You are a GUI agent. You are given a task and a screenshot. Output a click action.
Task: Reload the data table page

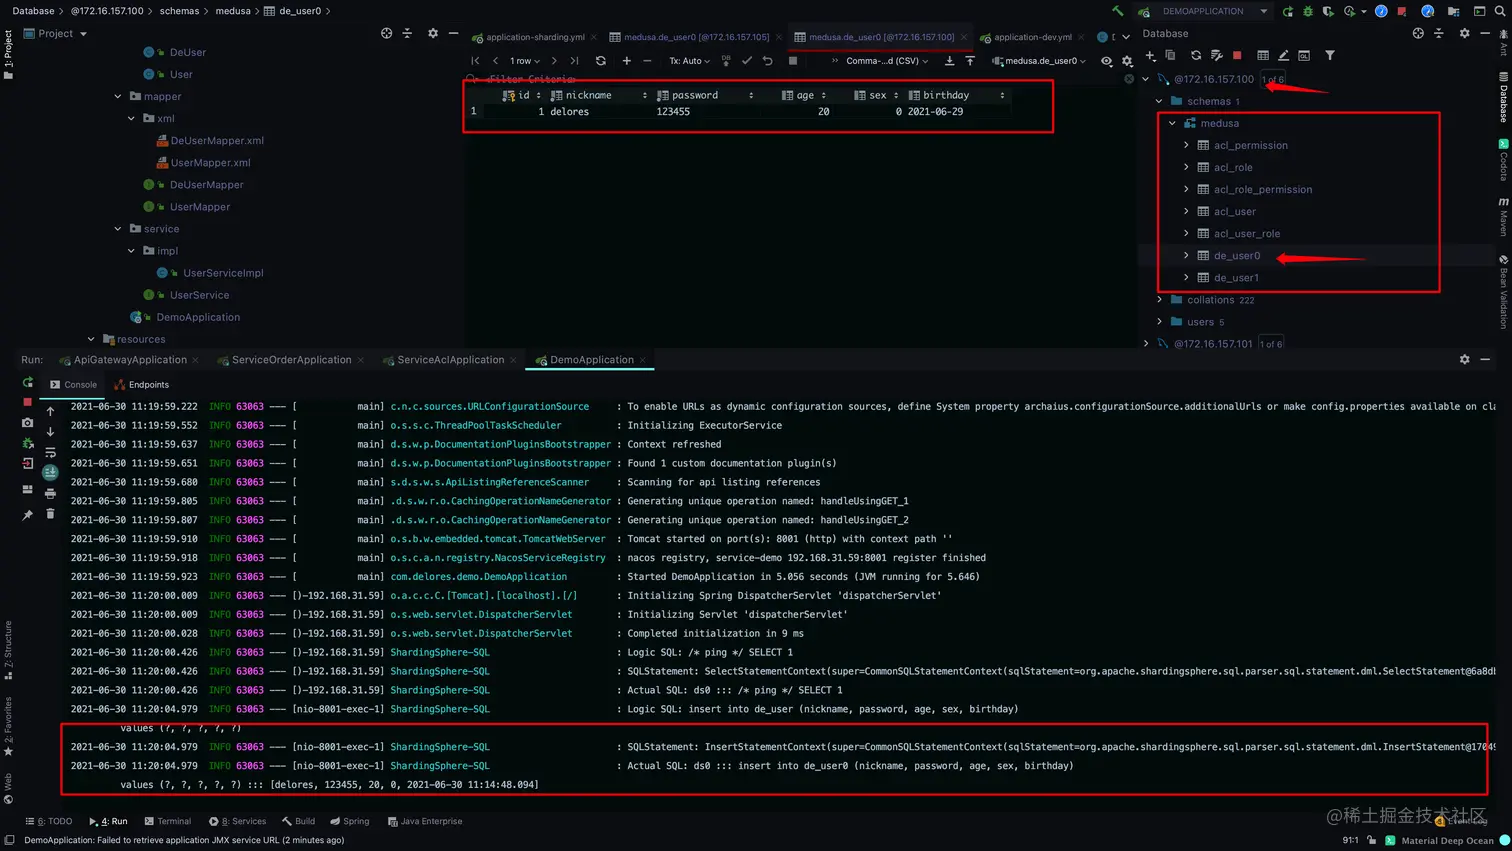601,61
